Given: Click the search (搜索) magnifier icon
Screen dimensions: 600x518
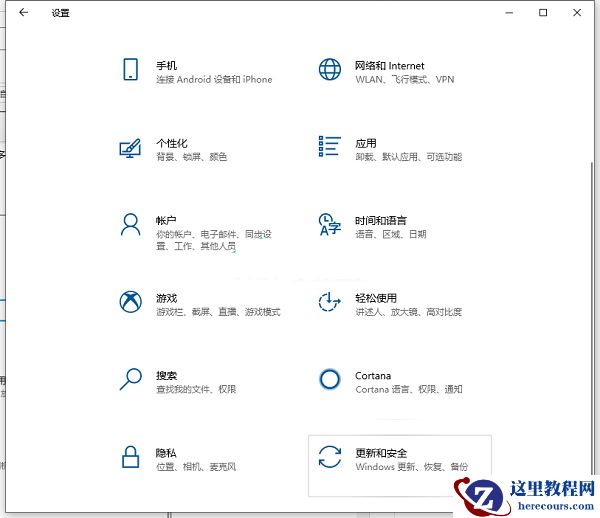Looking at the screenshot, I should pos(130,379).
